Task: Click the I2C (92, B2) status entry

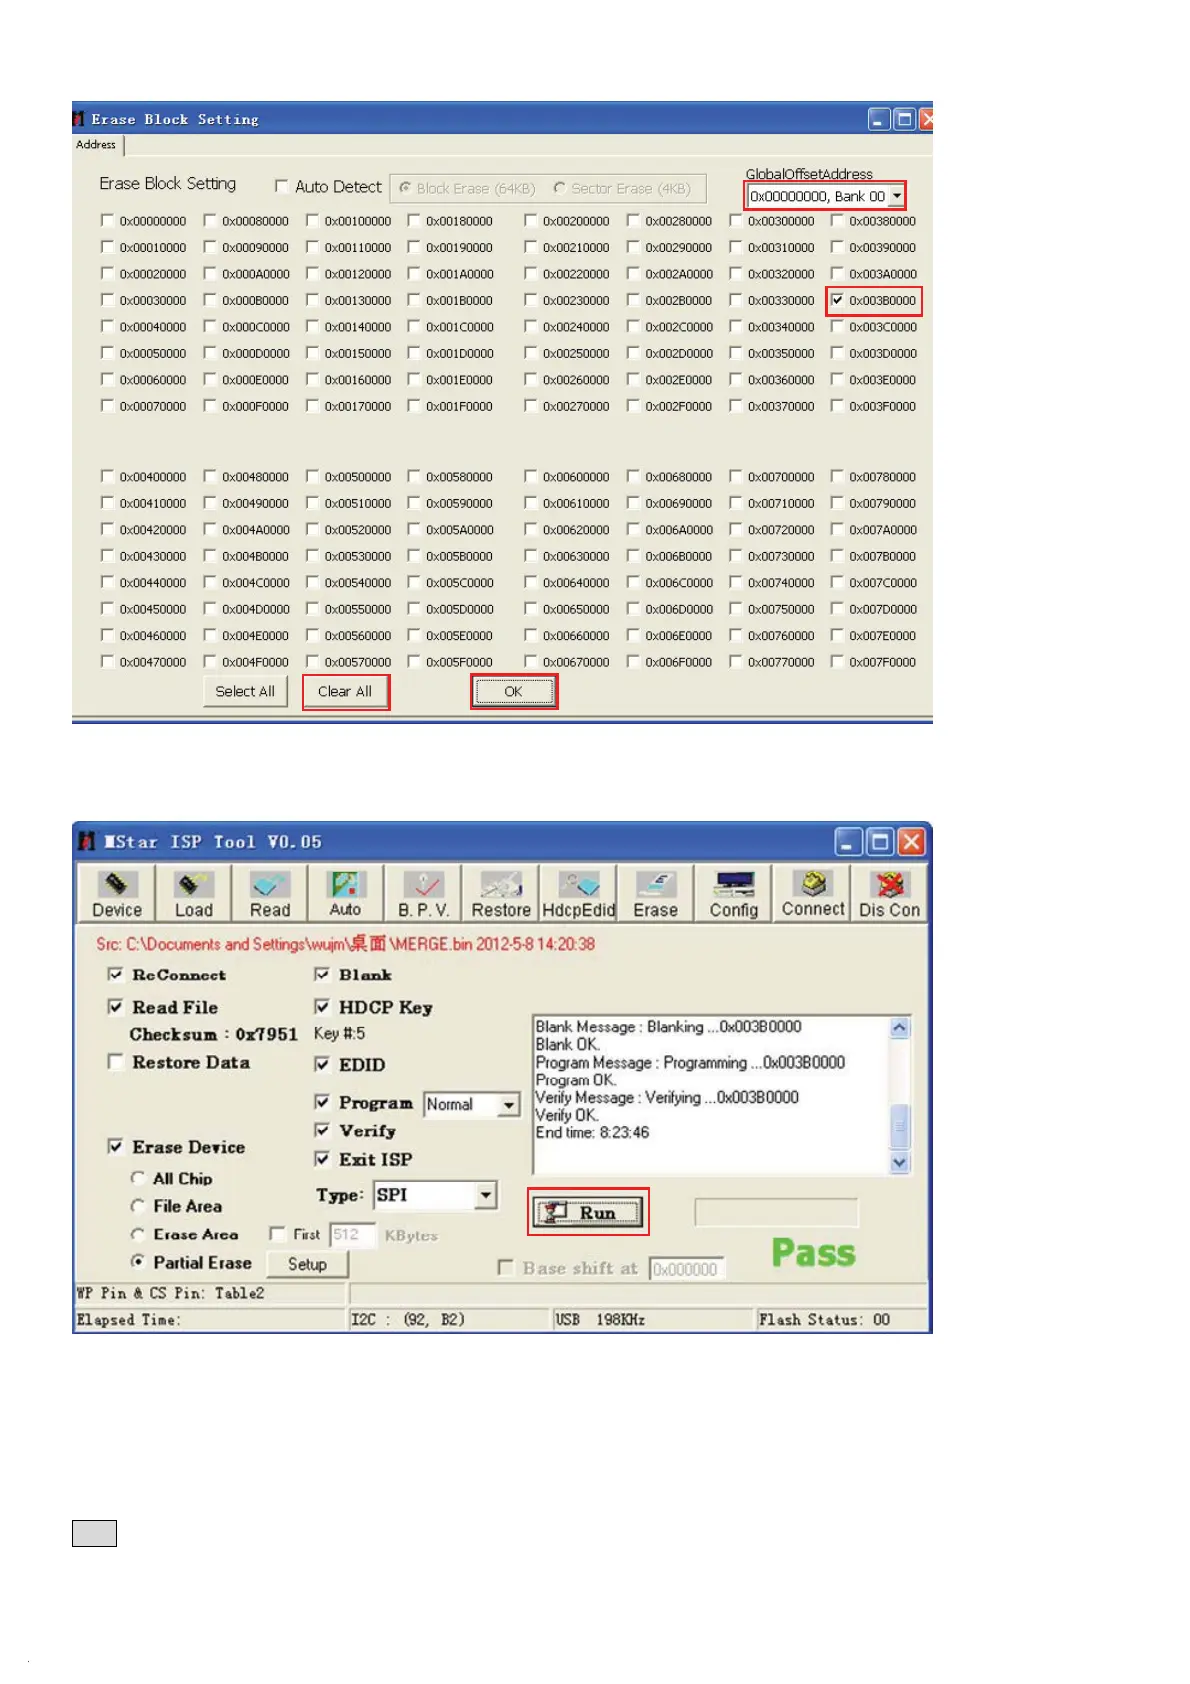Action: (407, 1320)
